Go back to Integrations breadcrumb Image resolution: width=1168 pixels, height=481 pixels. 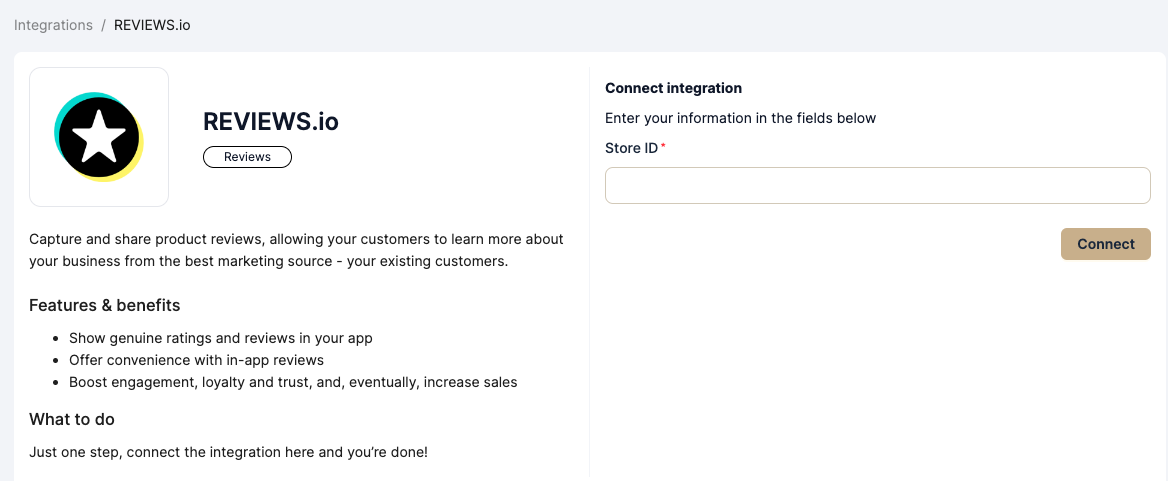pyautogui.click(x=53, y=25)
